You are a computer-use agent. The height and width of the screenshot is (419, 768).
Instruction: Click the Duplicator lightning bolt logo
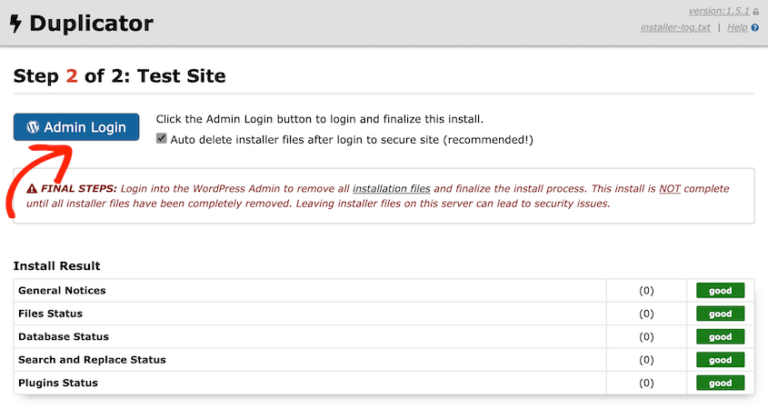[x=17, y=22]
